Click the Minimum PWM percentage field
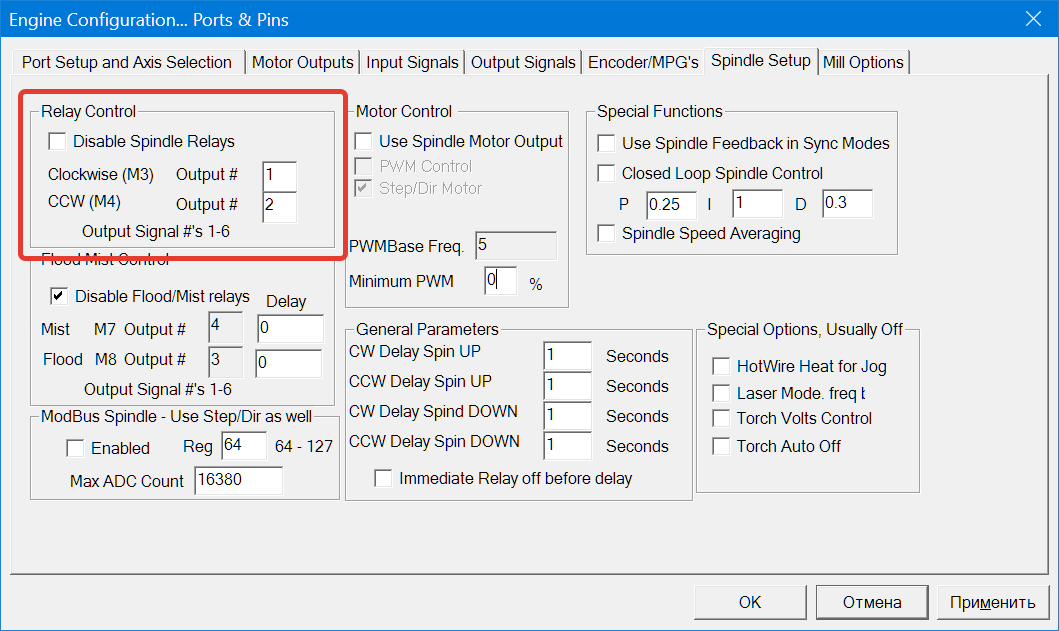Viewport: 1059px width, 631px height. coord(501,282)
